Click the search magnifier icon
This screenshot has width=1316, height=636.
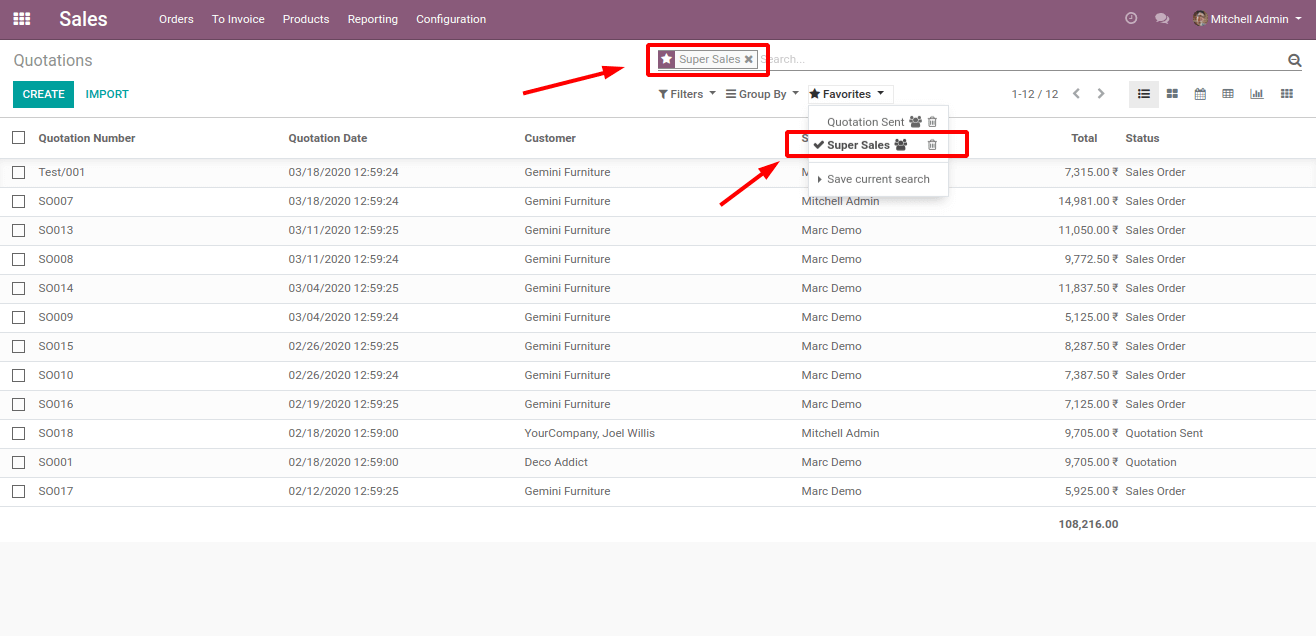(x=1295, y=60)
